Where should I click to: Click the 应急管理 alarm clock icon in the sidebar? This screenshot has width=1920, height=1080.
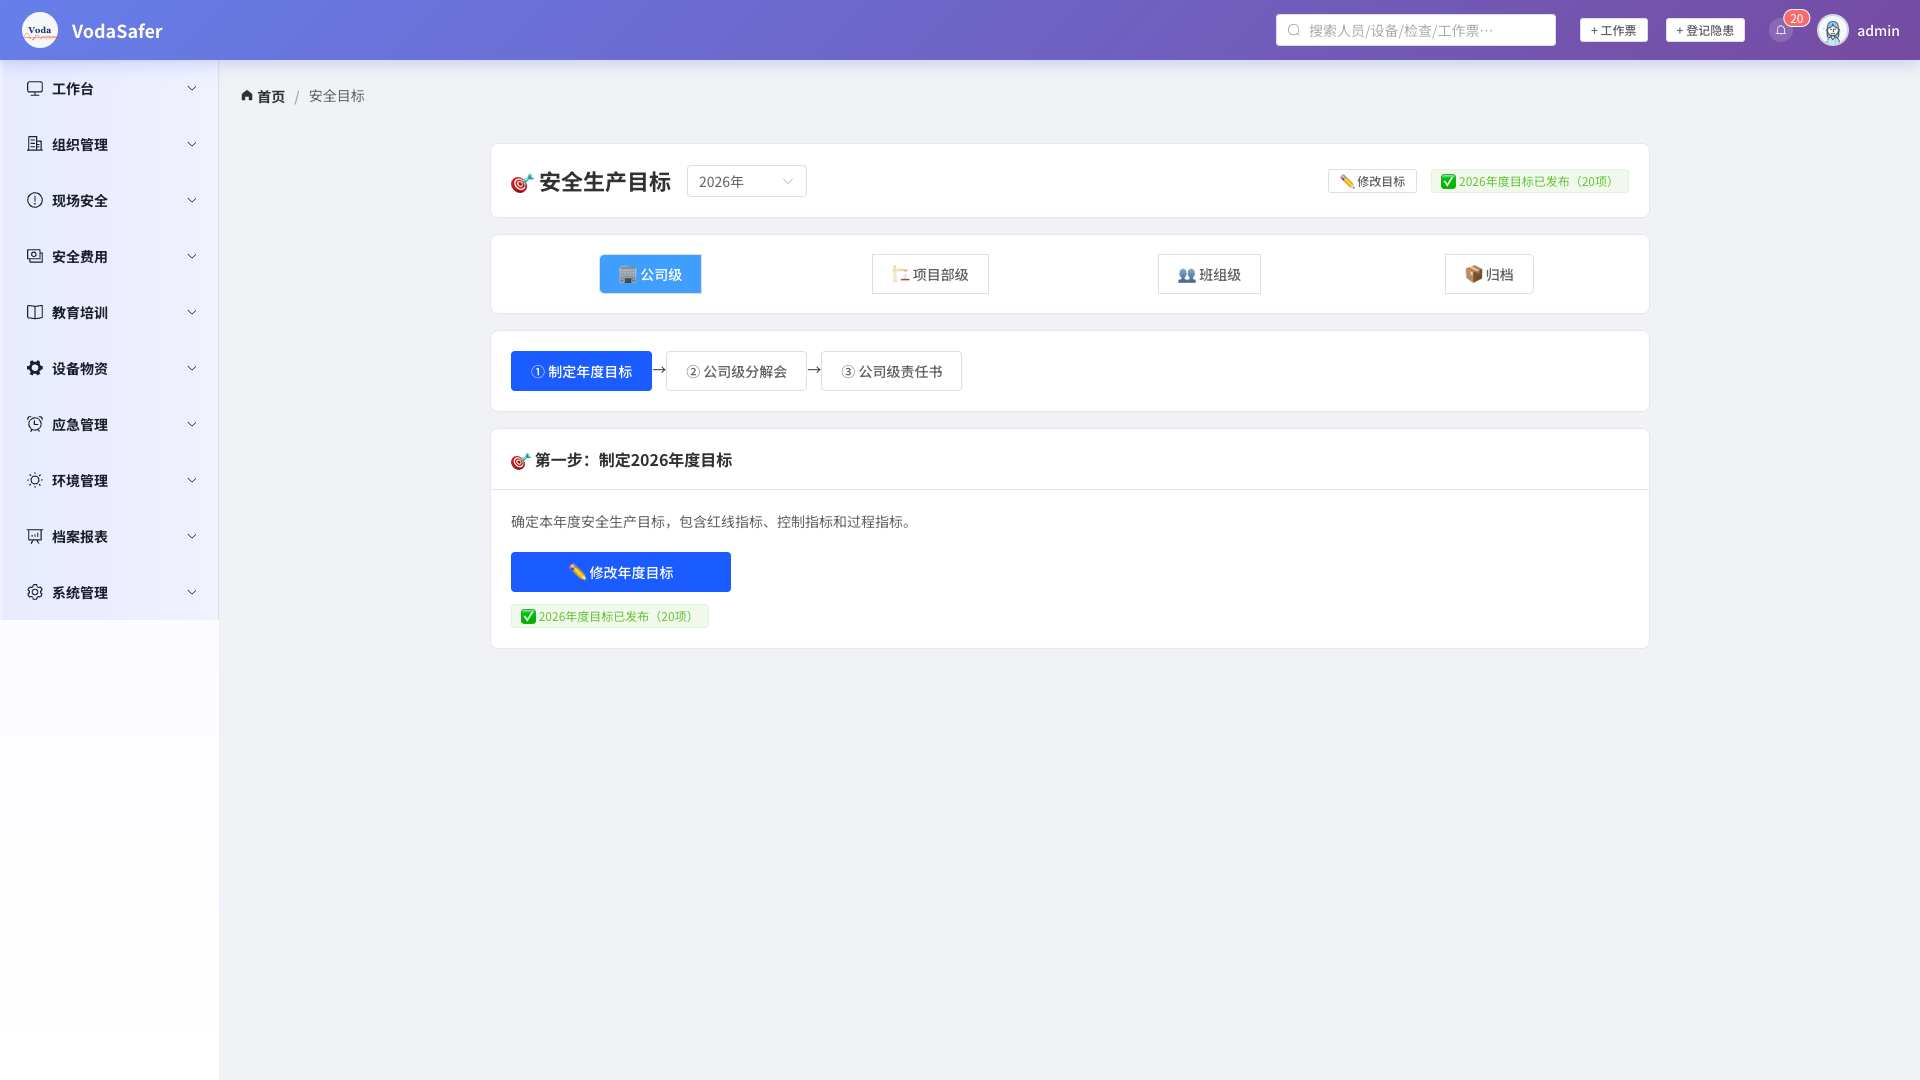pos(35,424)
